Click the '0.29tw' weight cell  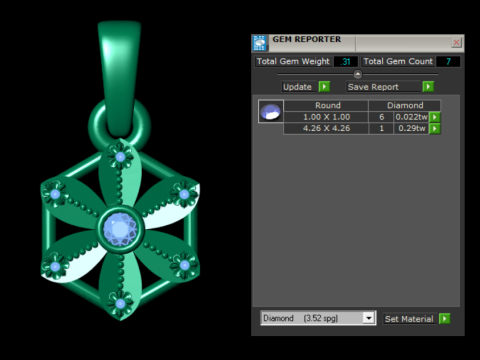pos(411,128)
